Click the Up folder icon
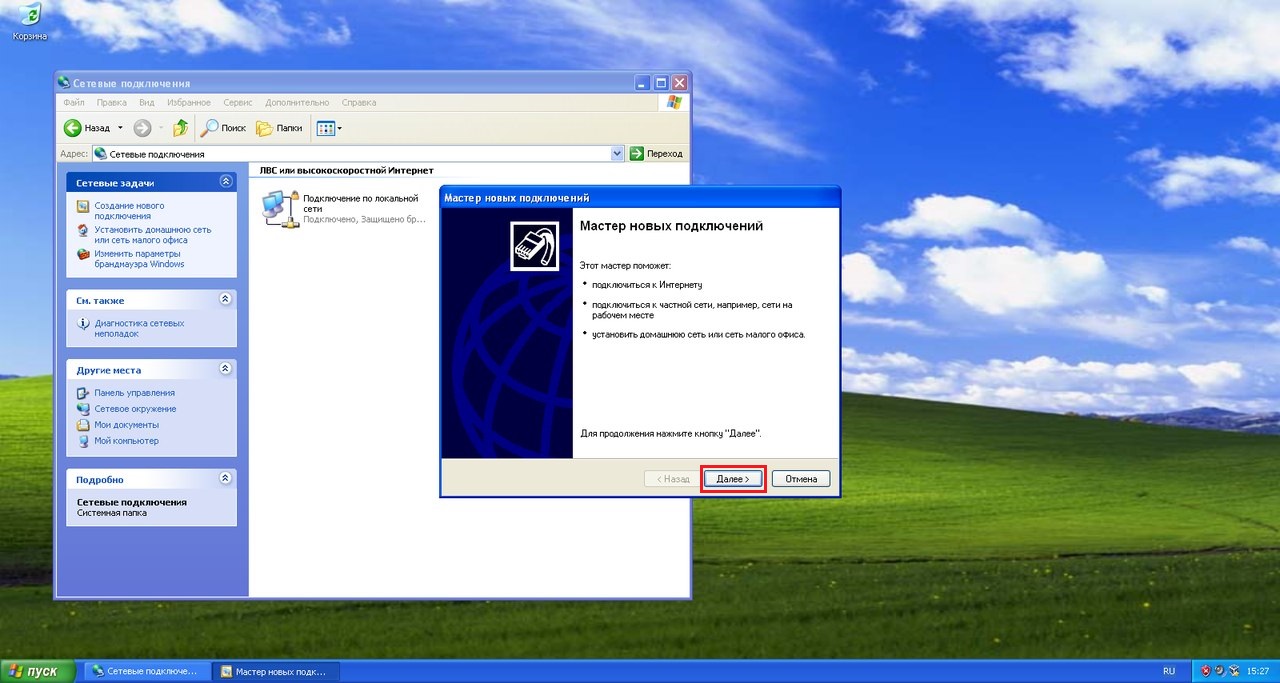Screen dimensions: 1280x683 point(180,128)
